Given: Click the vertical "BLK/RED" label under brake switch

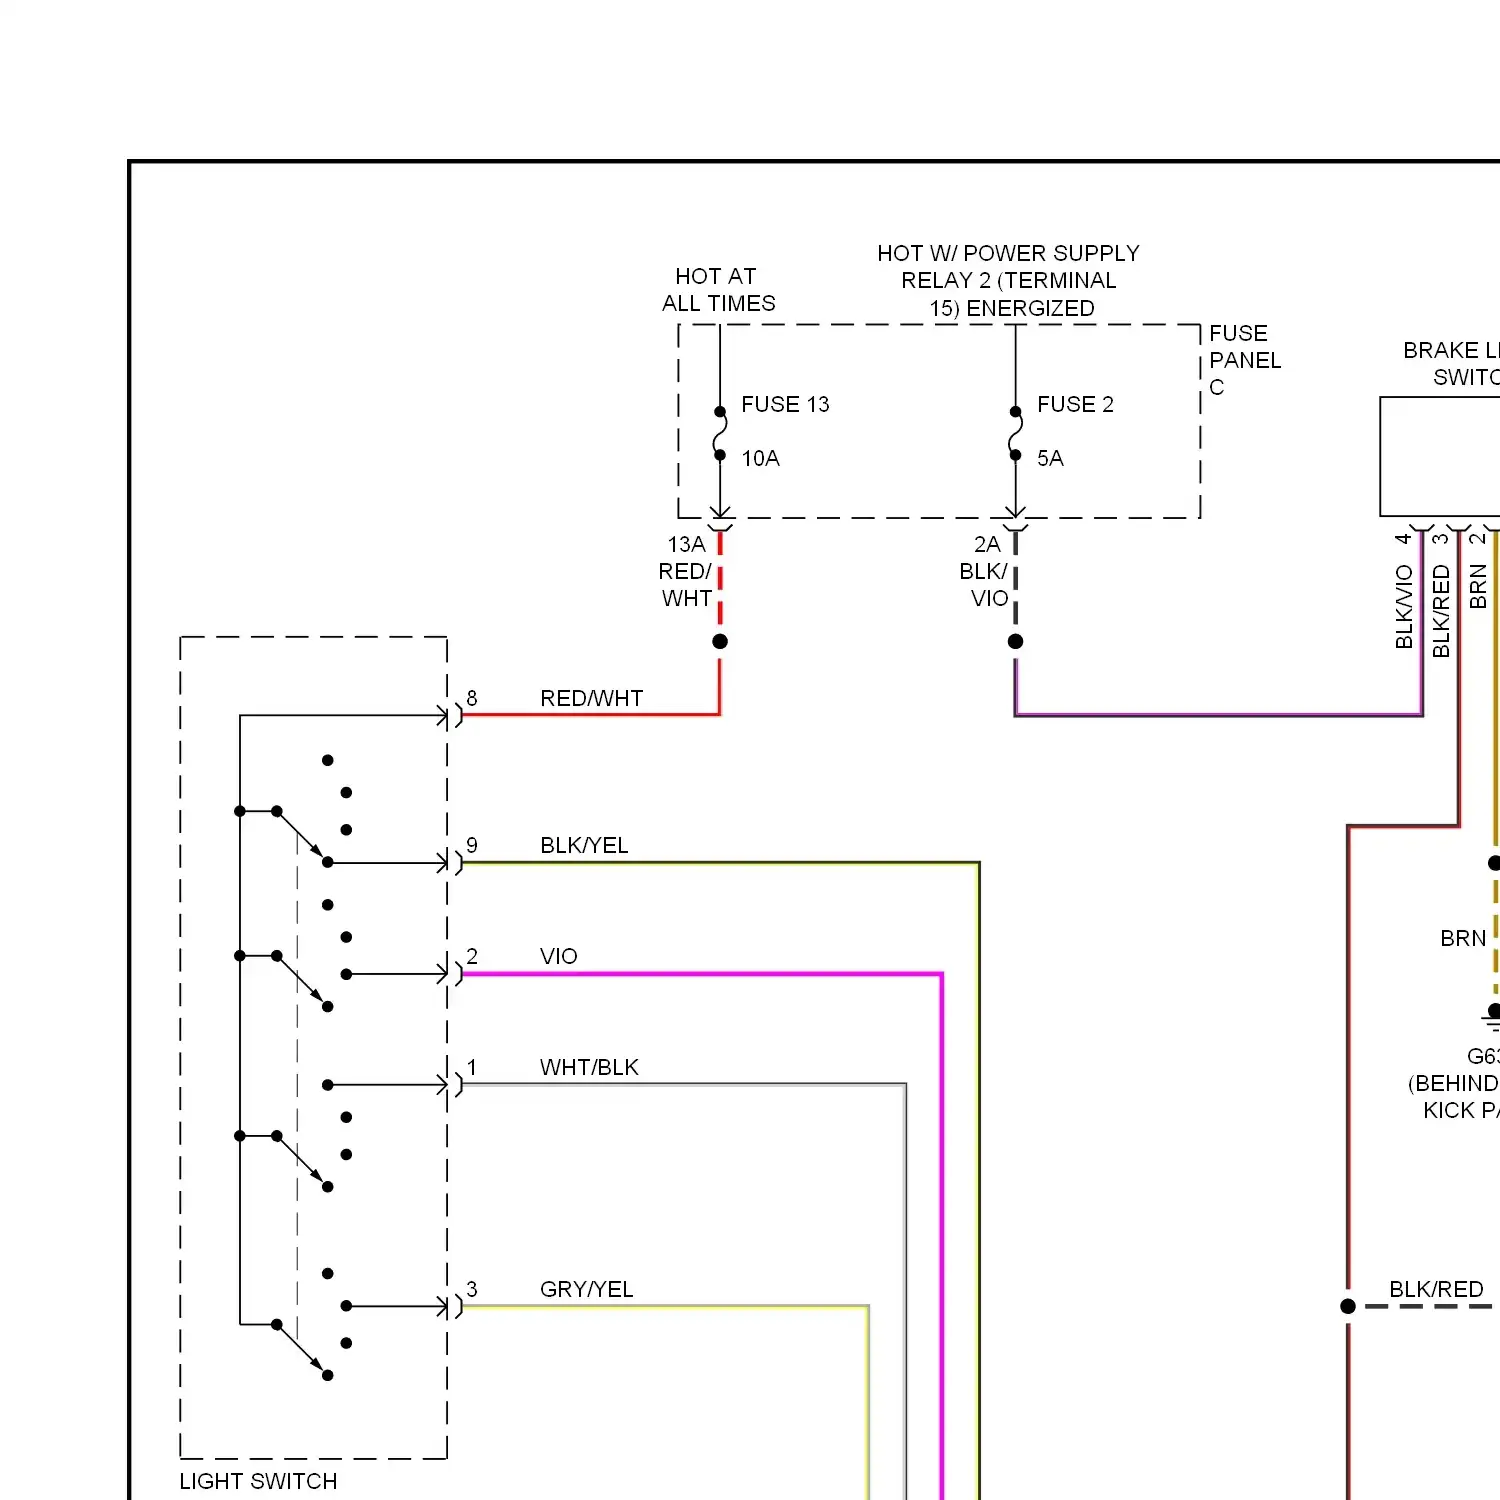Looking at the screenshot, I should coord(1441,611).
